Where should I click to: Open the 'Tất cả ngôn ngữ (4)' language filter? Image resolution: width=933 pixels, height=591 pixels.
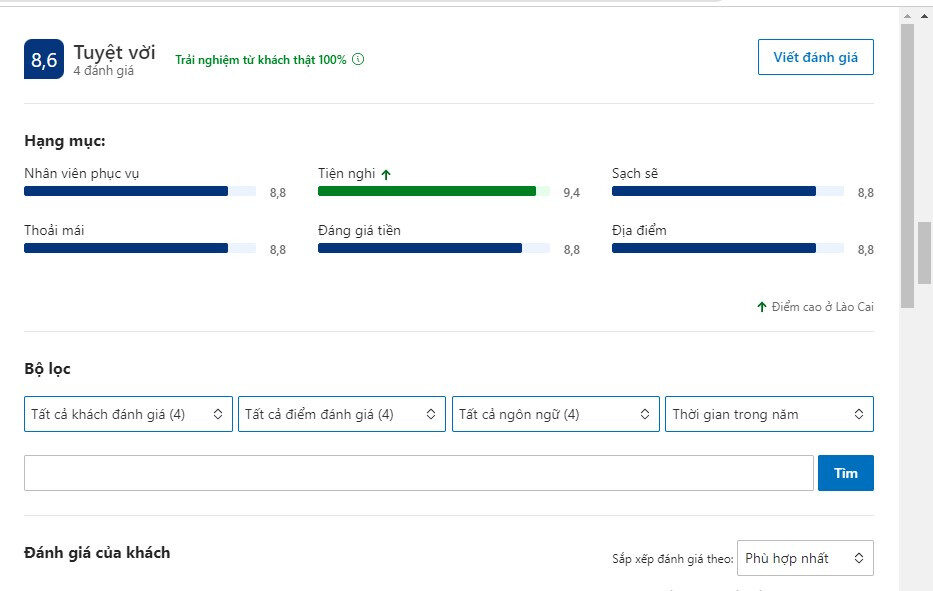555,414
